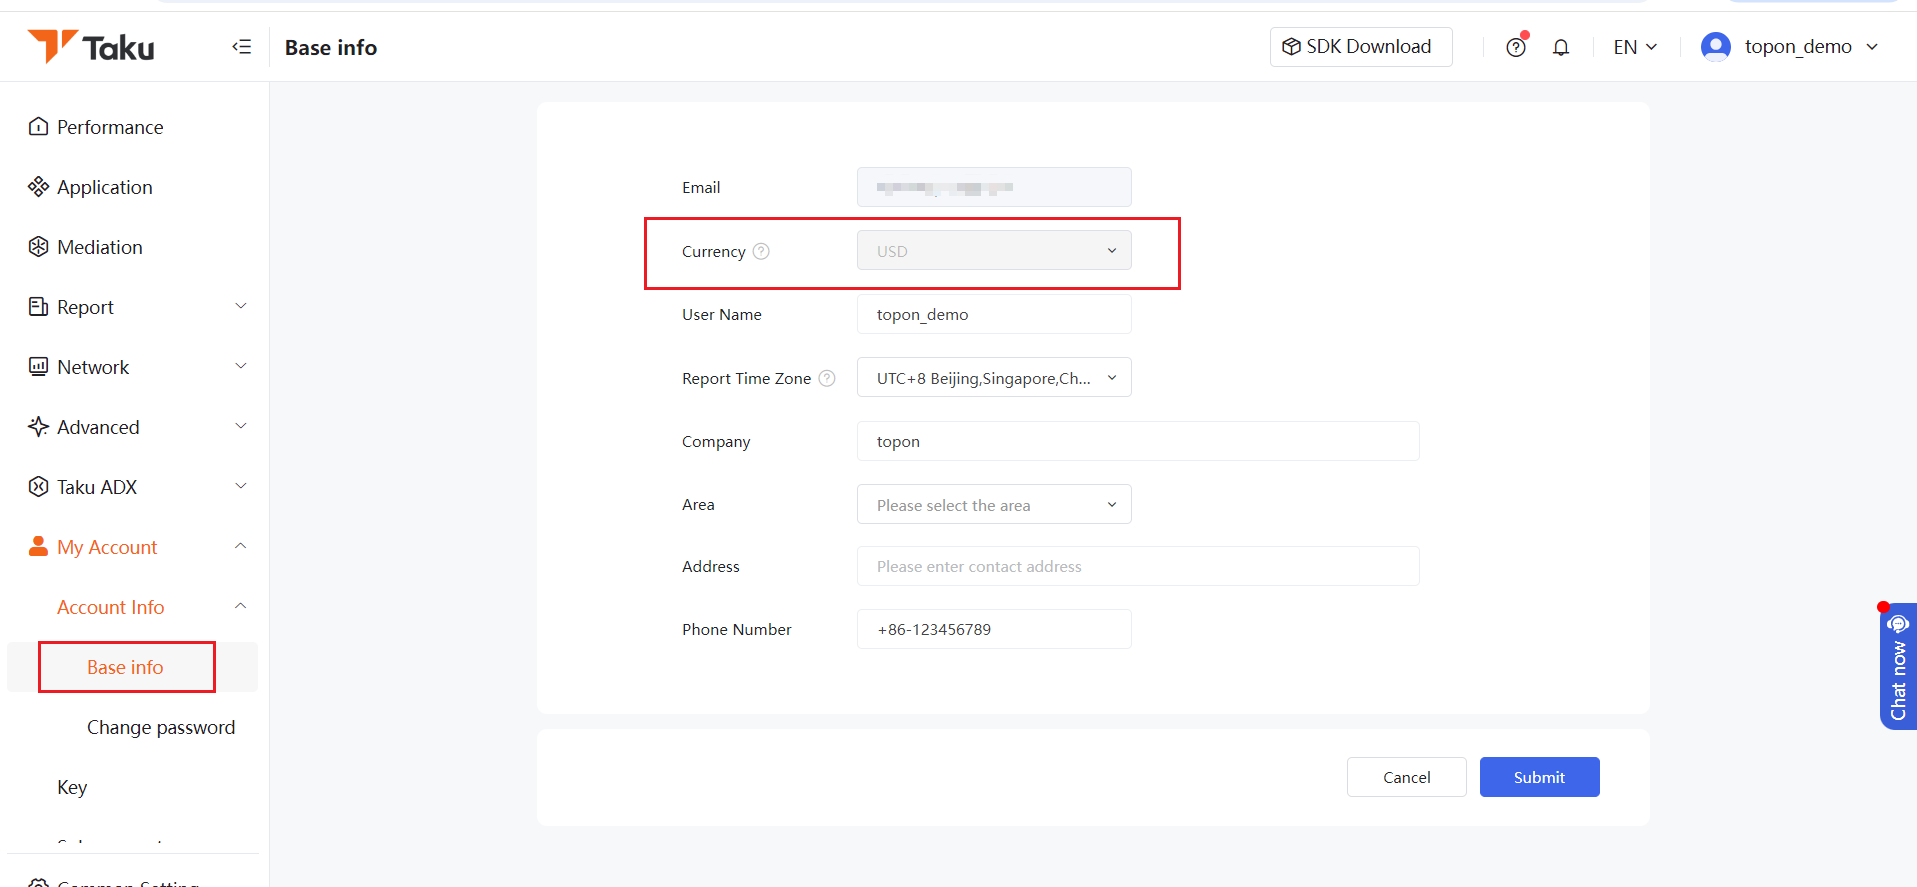Click the Advanced sparkle icon
The height and width of the screenshot is (887, 1917).
(x=38, y=427)
